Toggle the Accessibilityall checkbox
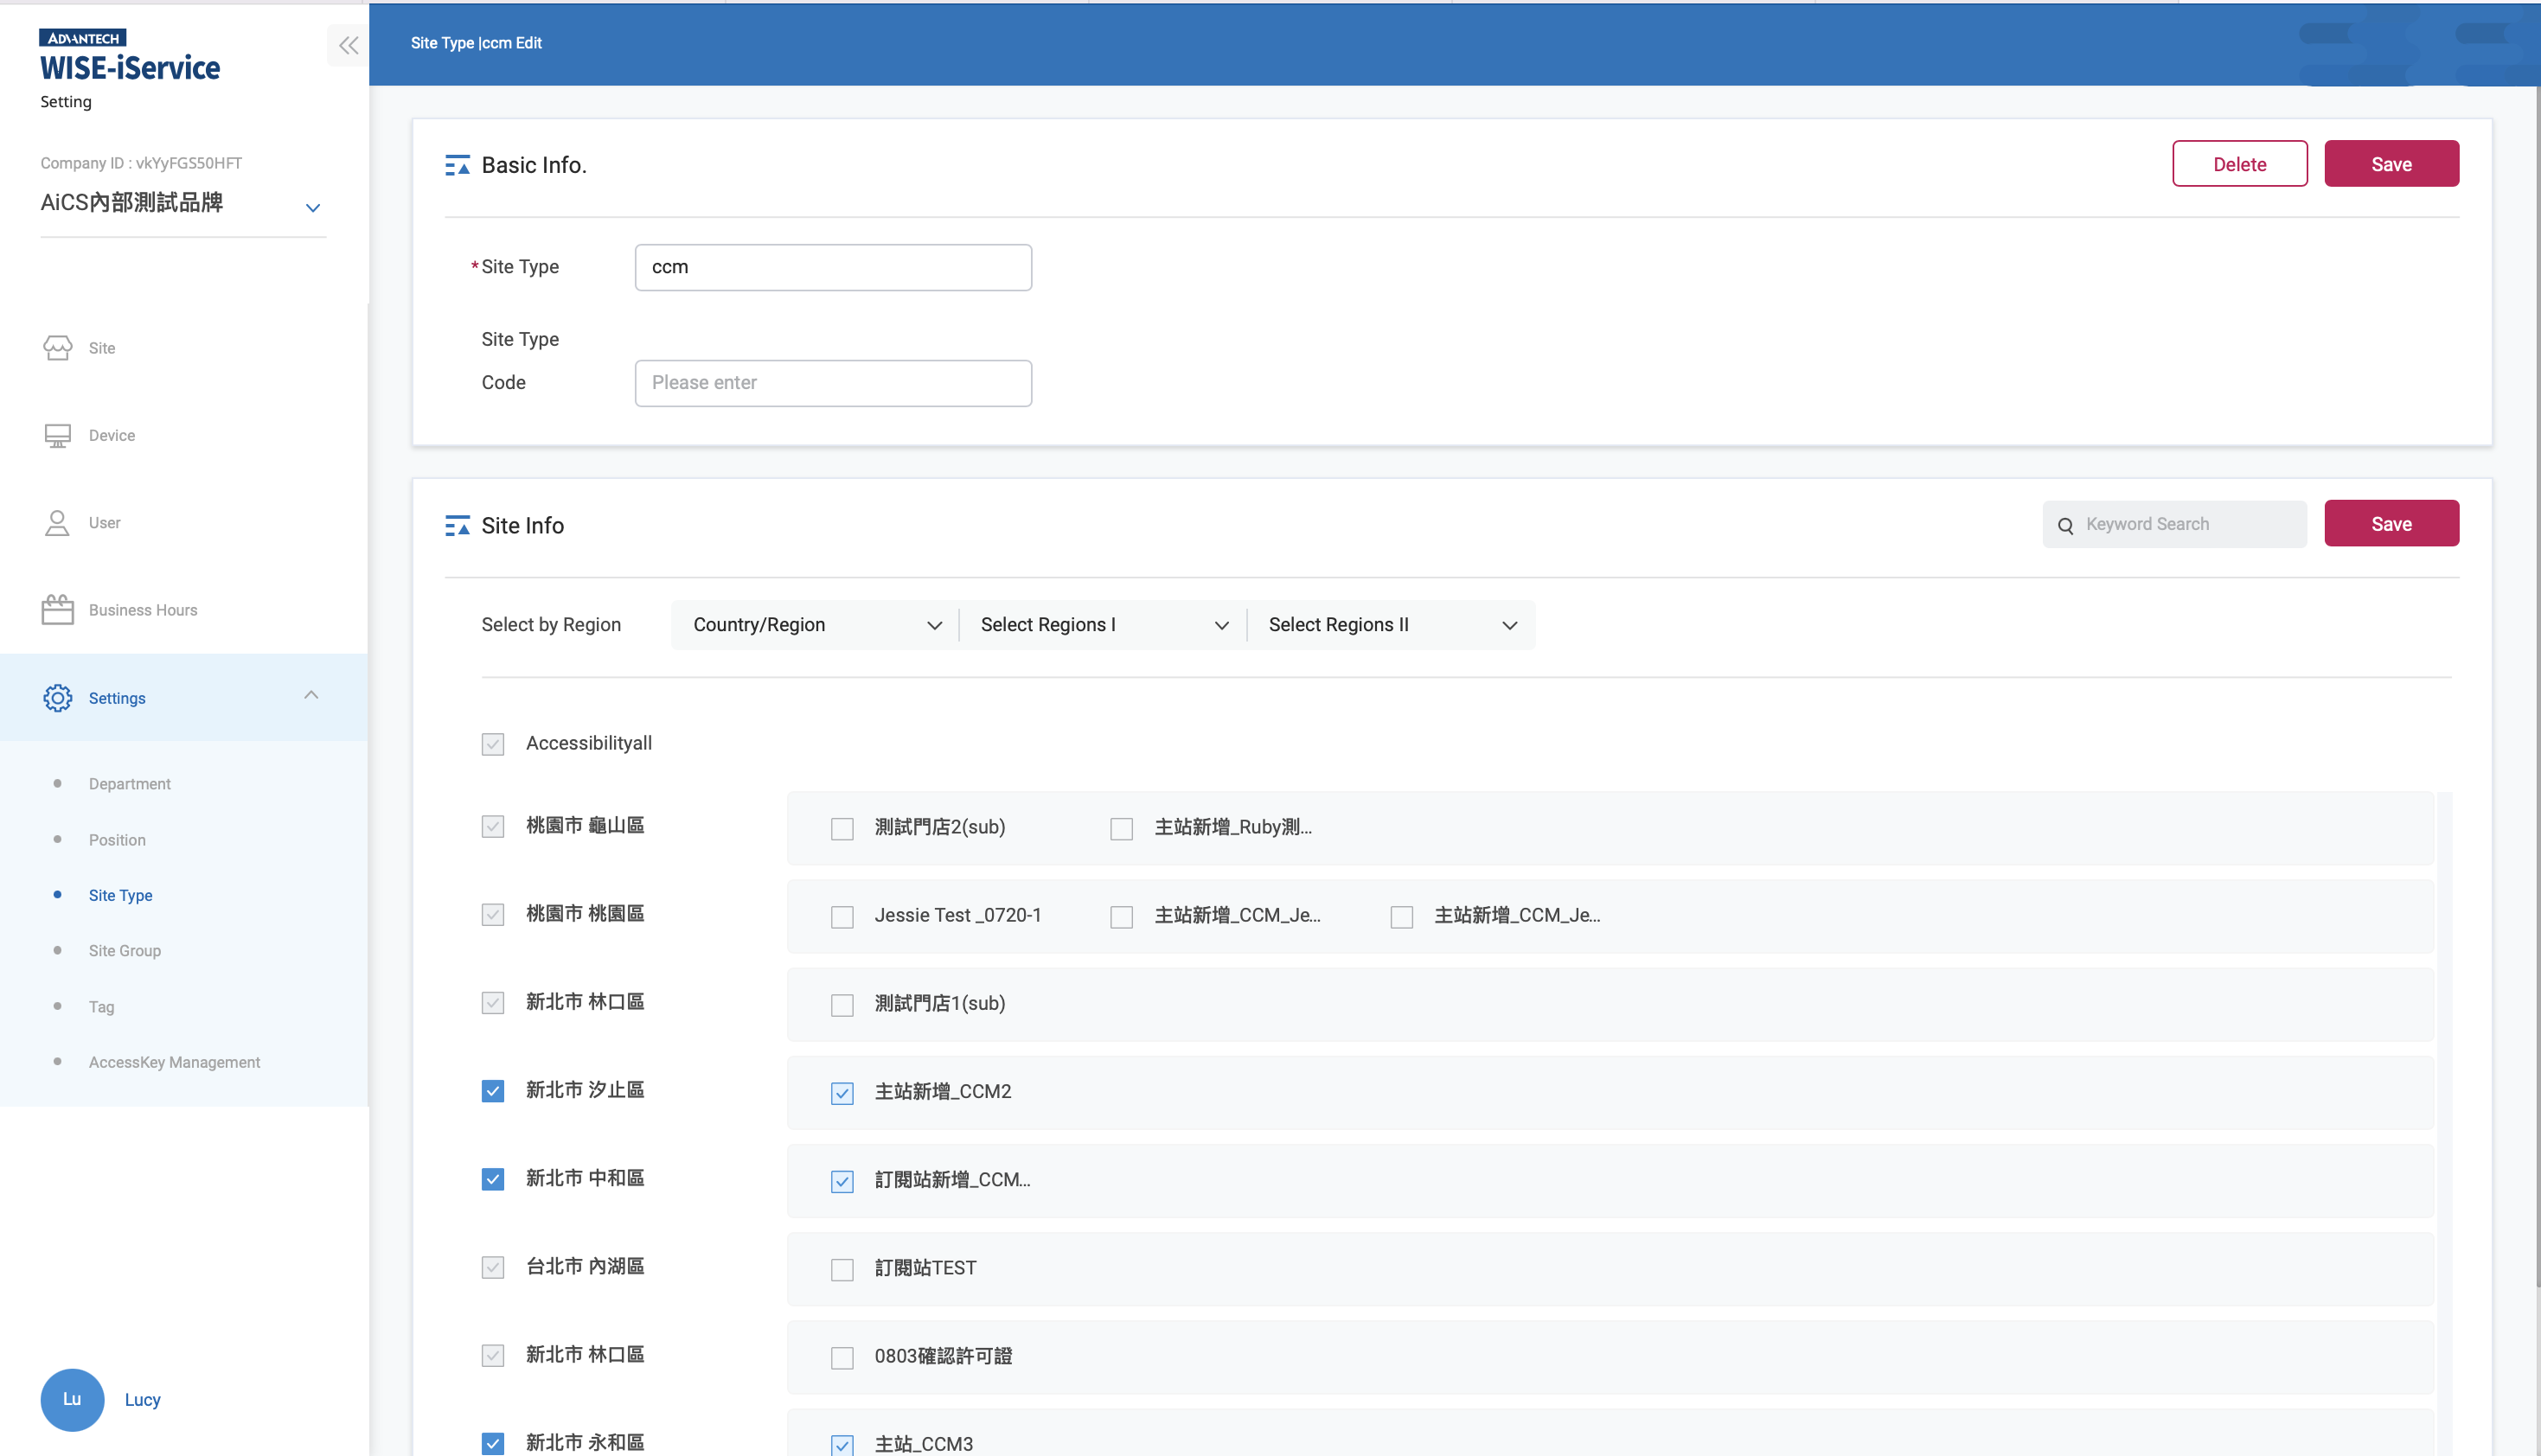Viewport: 2541px width, 1456px height. pos(492,743)
